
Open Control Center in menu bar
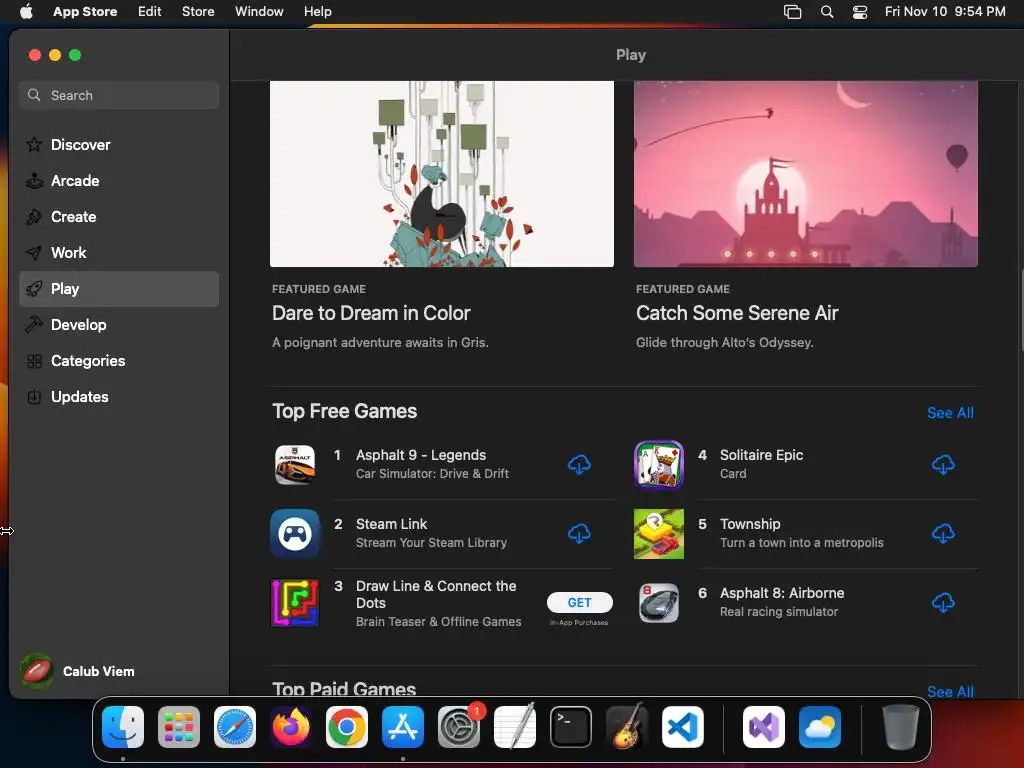[860, 12]
